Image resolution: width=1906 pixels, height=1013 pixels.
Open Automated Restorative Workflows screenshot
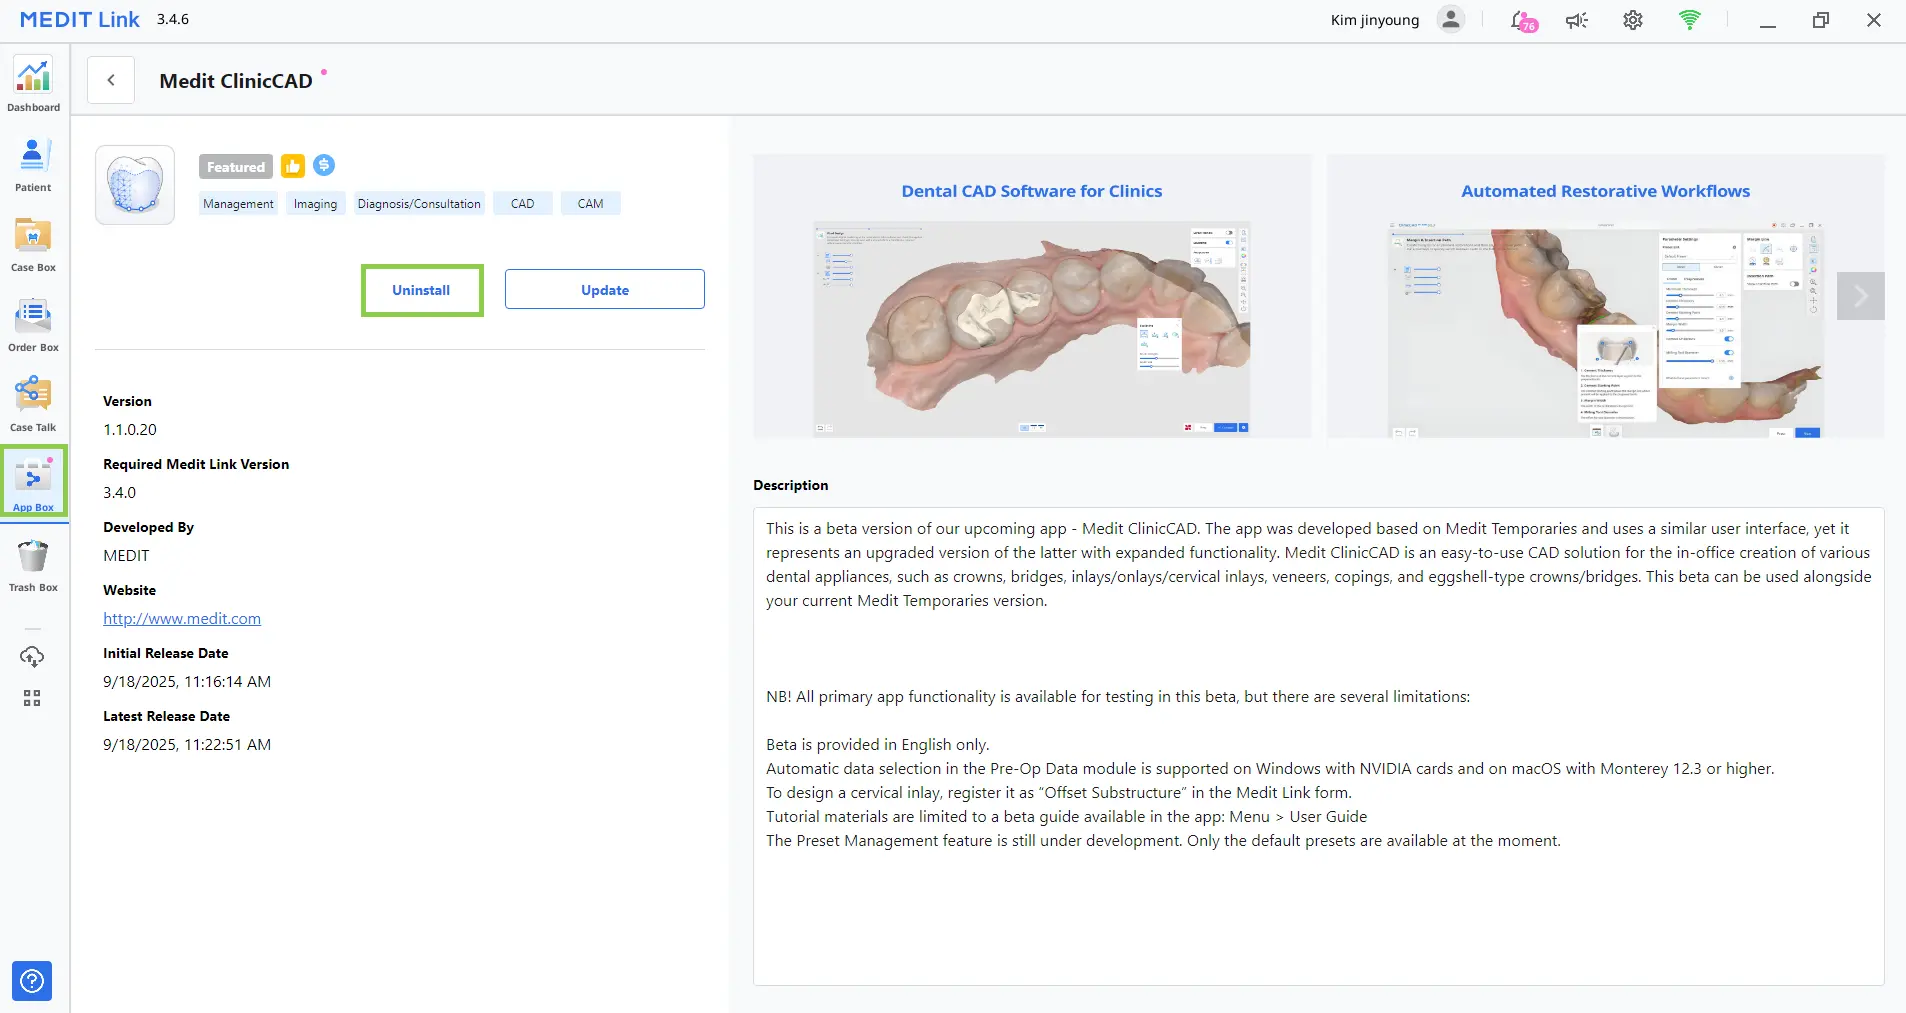[x=1606, y=297]
